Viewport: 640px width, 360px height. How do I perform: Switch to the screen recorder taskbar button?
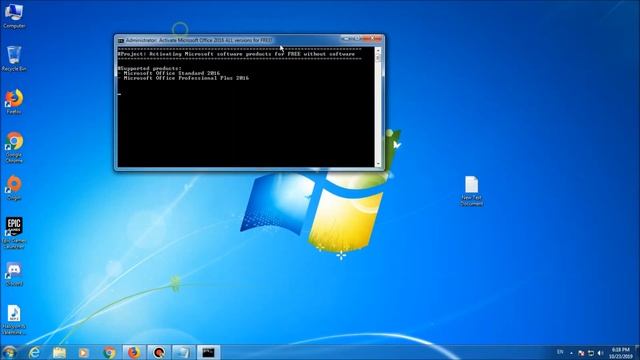tap(159, 352)
